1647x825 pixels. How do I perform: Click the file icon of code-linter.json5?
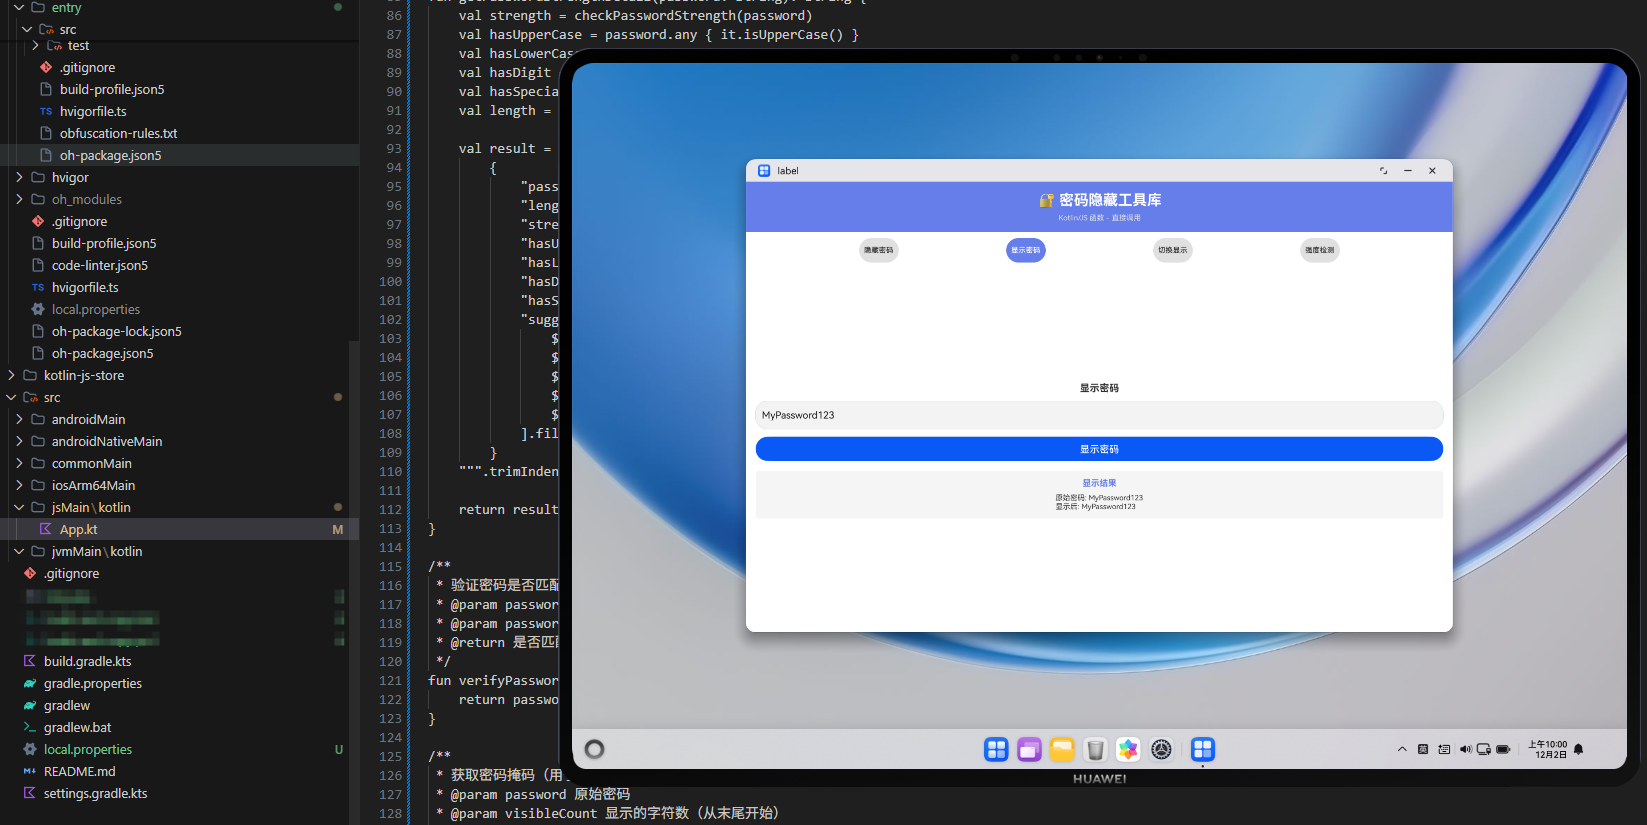coord(37,265)
